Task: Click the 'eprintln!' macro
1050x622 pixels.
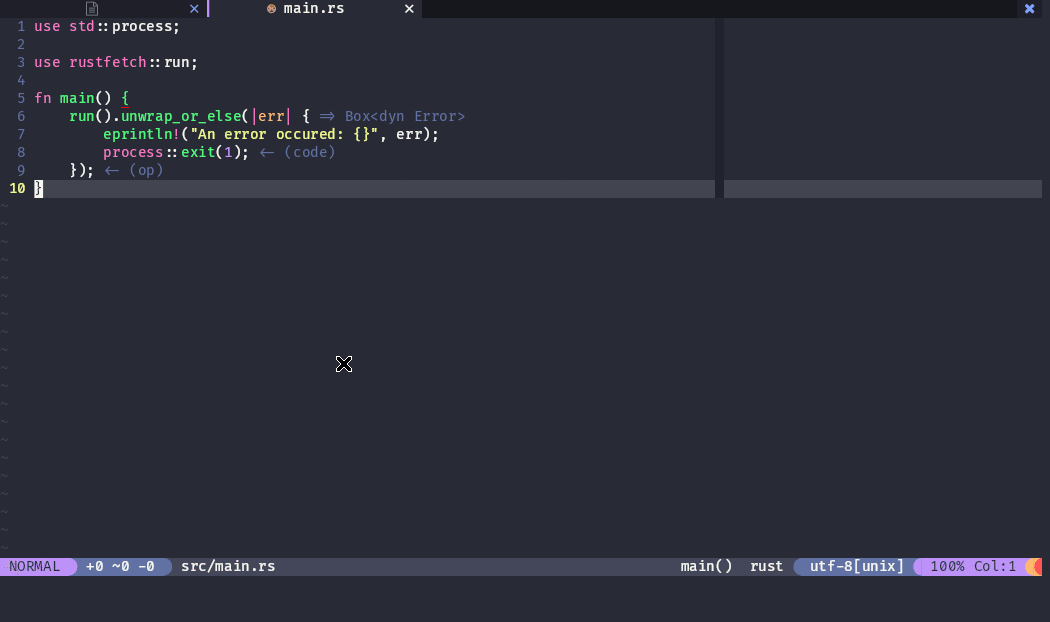Action: 142,135
